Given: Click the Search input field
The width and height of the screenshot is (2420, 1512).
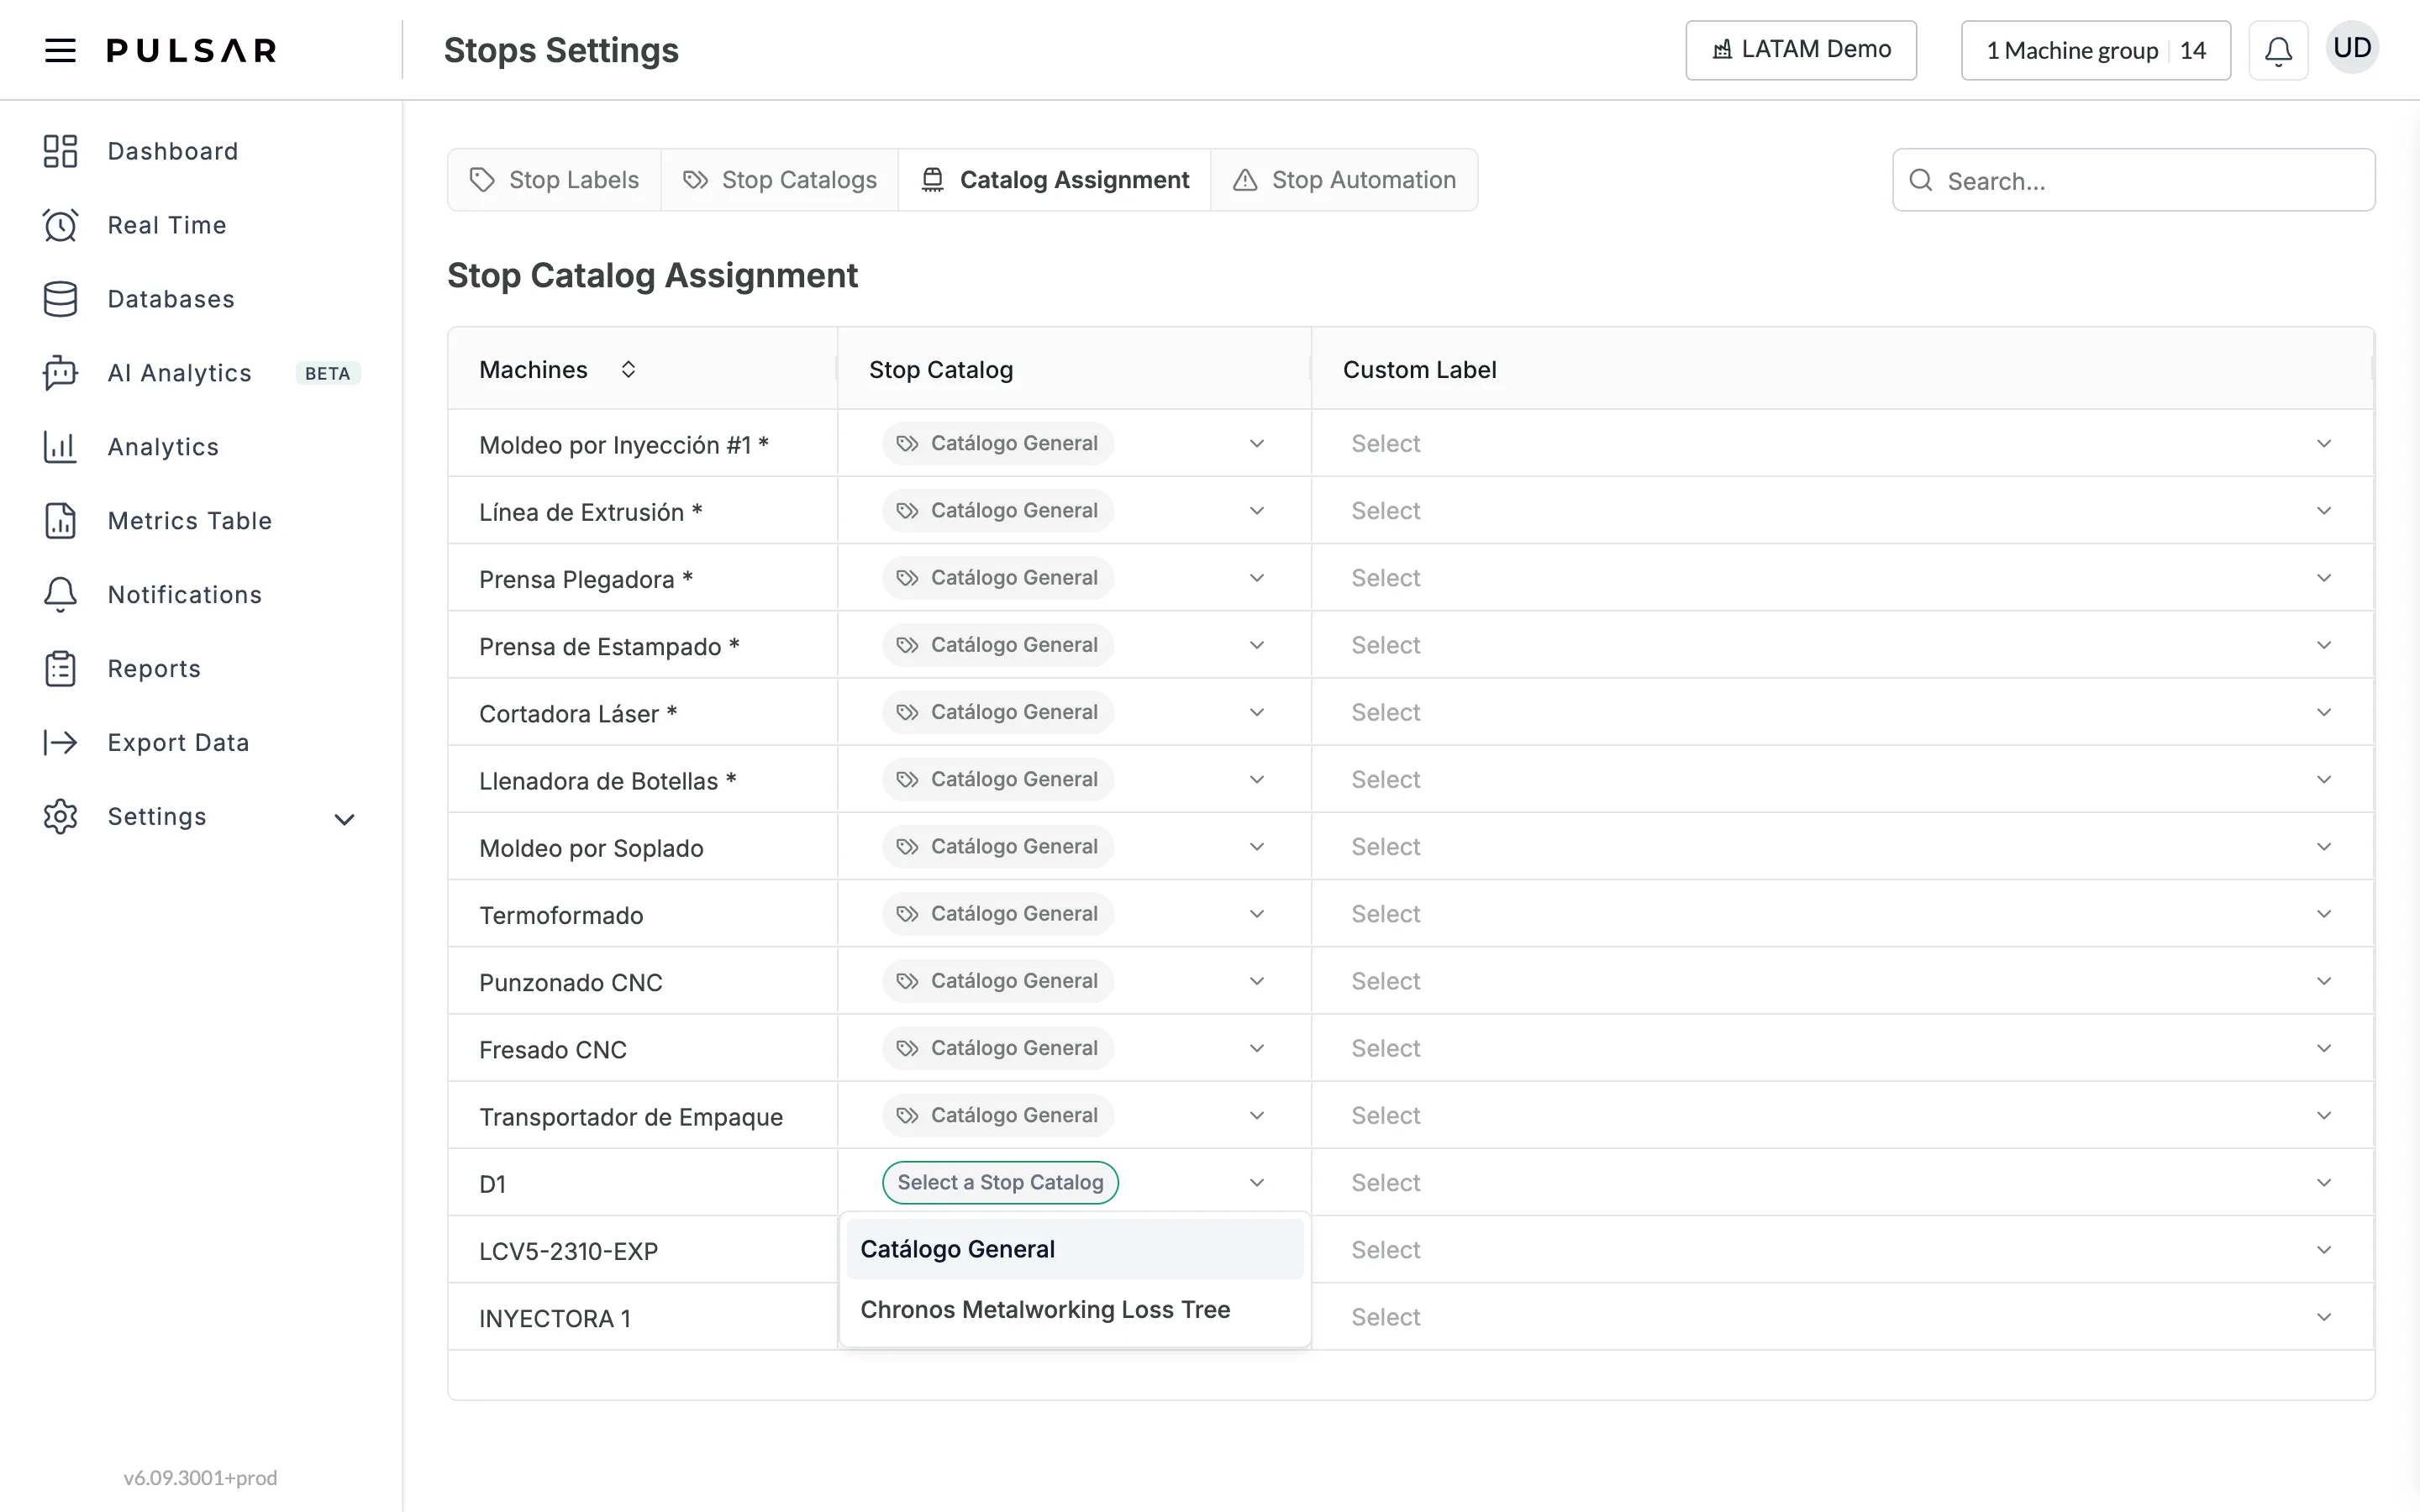Looking at the screenshot, I should click(x=2134, y=180).
